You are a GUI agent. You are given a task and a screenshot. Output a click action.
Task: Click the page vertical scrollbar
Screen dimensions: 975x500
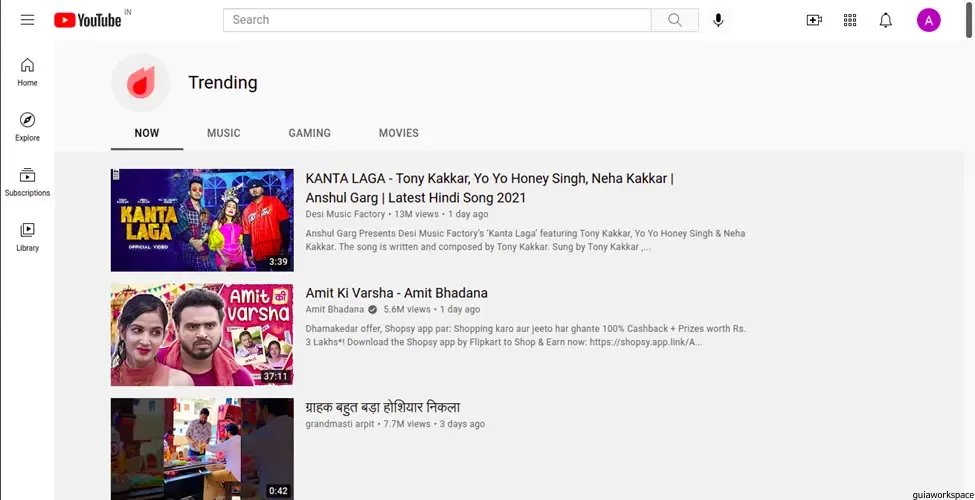point(969,22)
